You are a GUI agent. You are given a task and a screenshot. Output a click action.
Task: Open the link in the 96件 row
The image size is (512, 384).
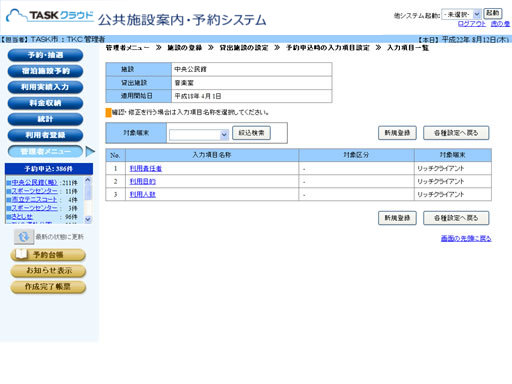tap(22, 217)
